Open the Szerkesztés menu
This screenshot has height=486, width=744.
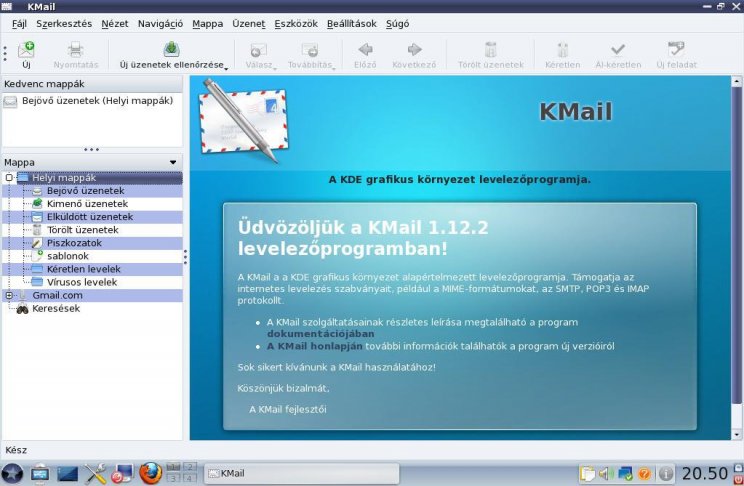point(64,24)
